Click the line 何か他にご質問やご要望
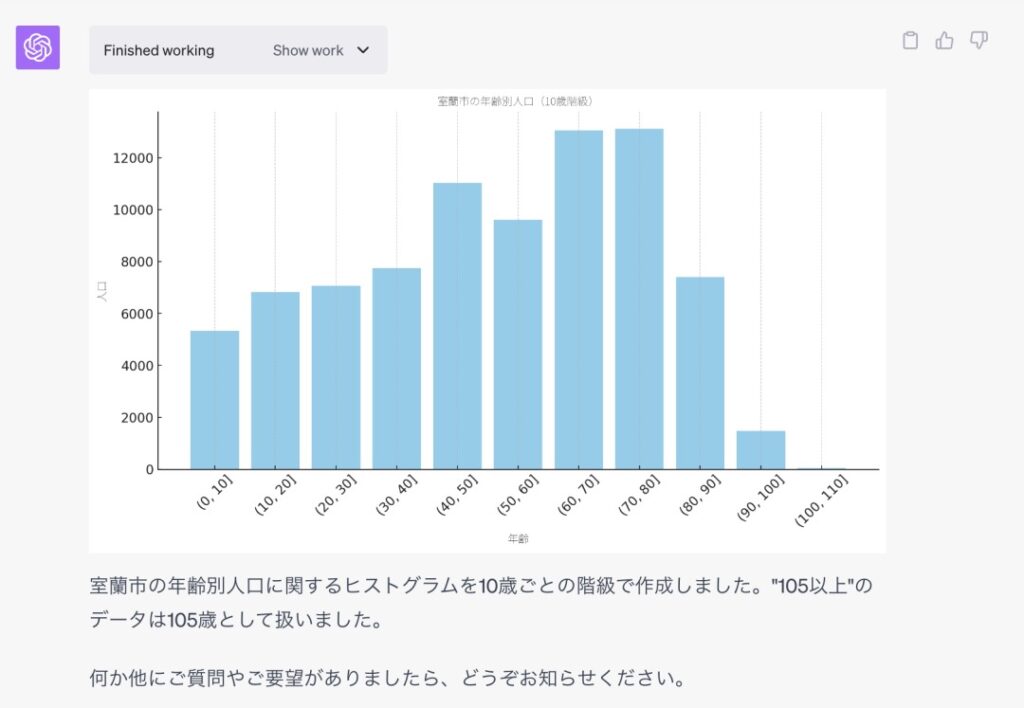 click(387, 678)
